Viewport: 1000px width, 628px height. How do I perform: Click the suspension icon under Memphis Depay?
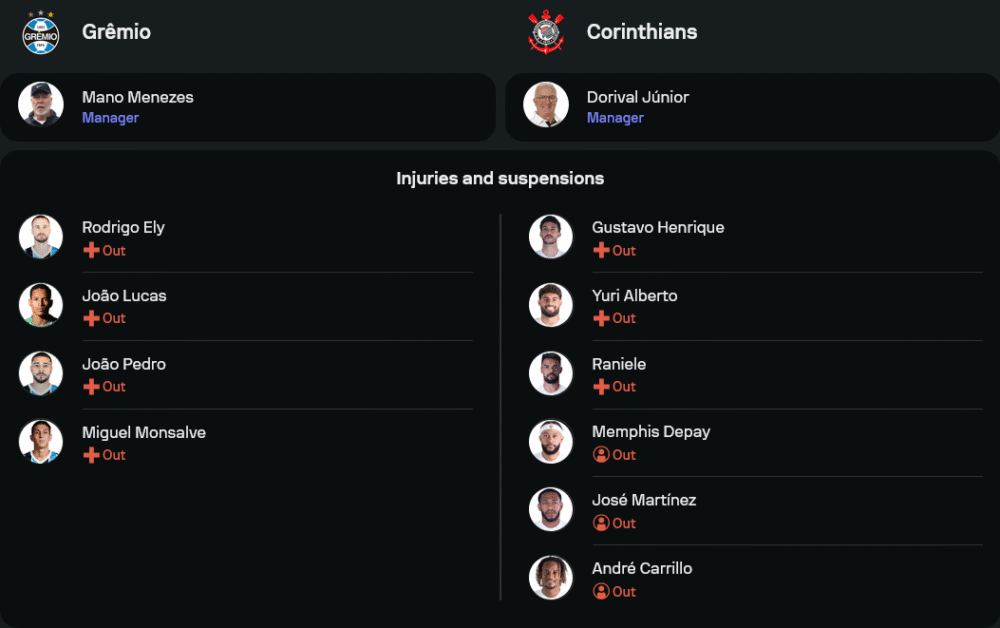coord(601,455)
